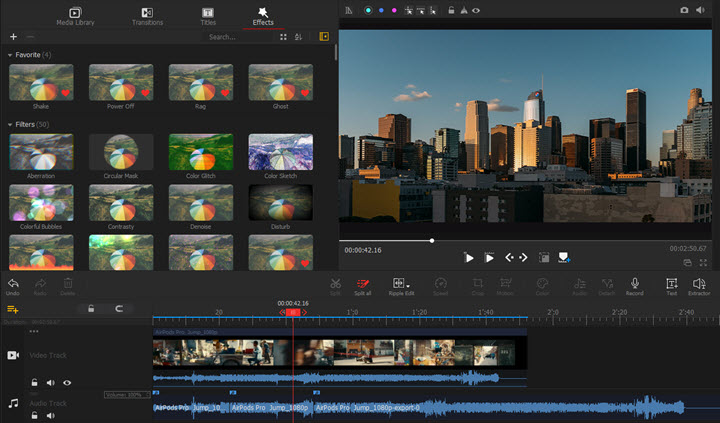Toggle Video Track visibility eye icon

(x=67, y=382)
